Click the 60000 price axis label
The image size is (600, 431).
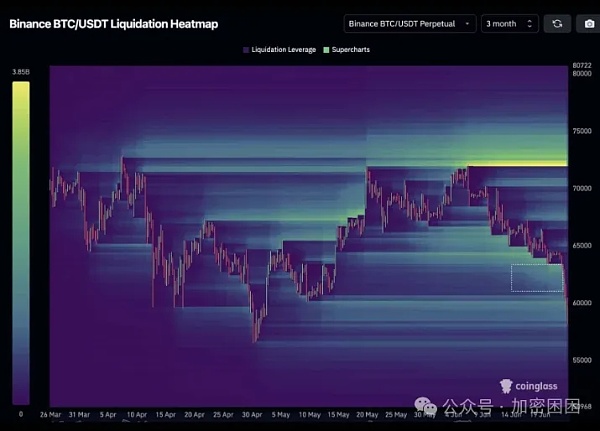[582, 303]
